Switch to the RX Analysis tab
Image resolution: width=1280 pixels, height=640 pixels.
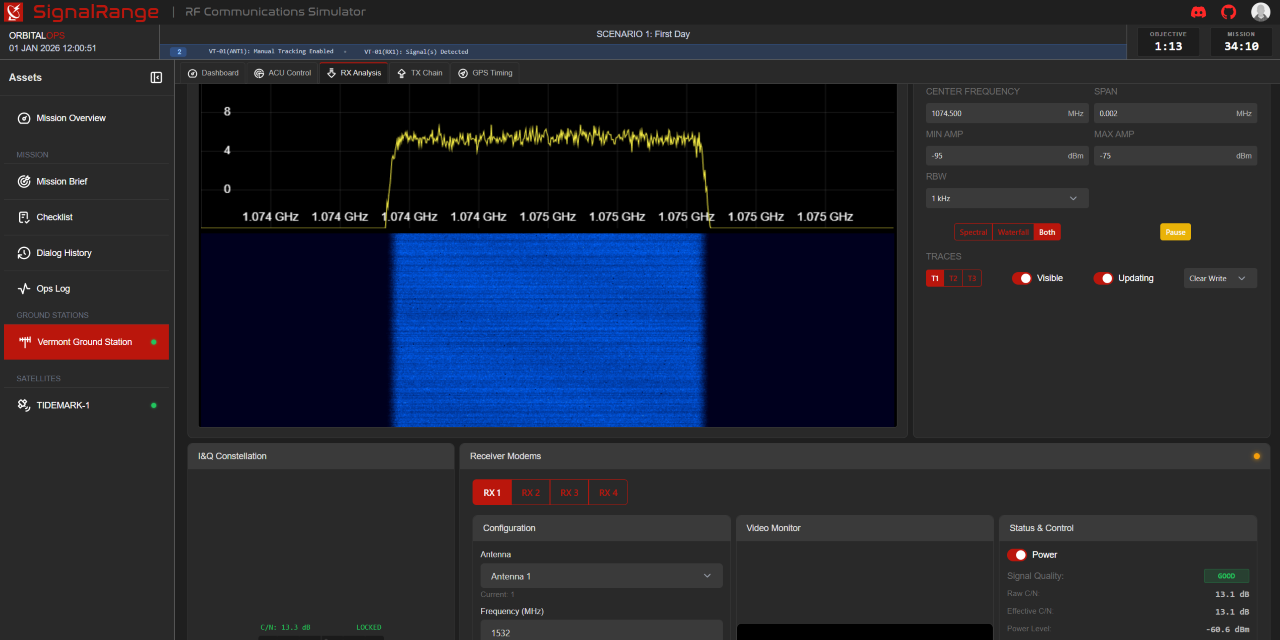pos(353,72)
